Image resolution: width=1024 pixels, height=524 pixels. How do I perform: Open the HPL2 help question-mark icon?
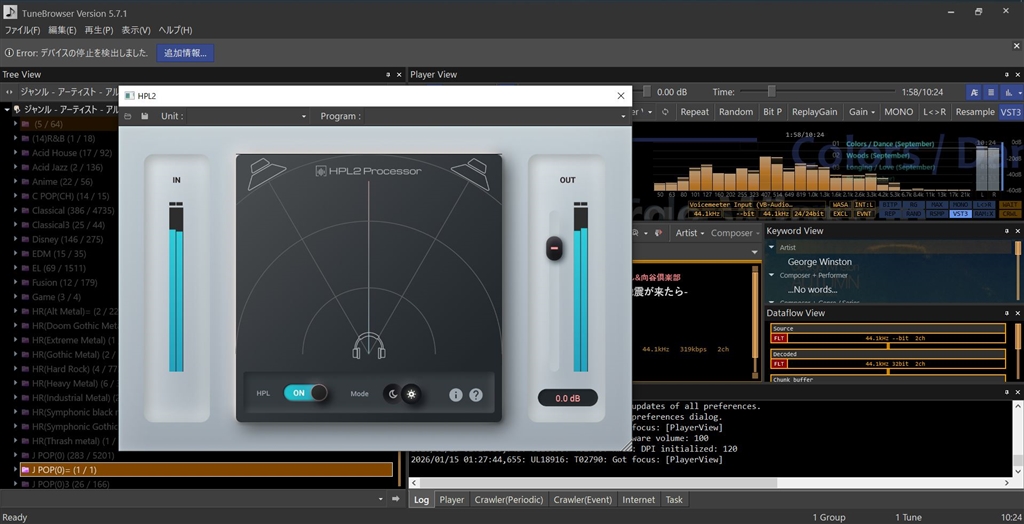click(476, 394)
